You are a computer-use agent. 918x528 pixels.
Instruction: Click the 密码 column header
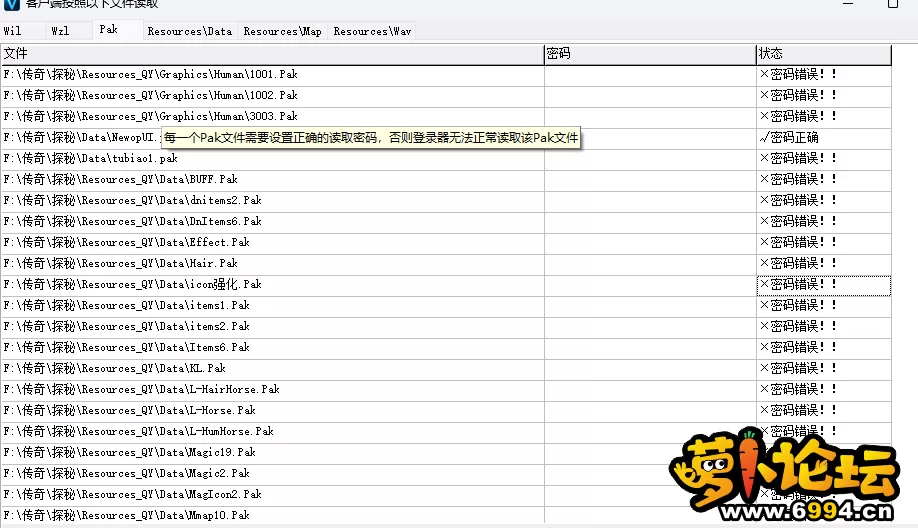pyautogui.click(x=650, y=54)
